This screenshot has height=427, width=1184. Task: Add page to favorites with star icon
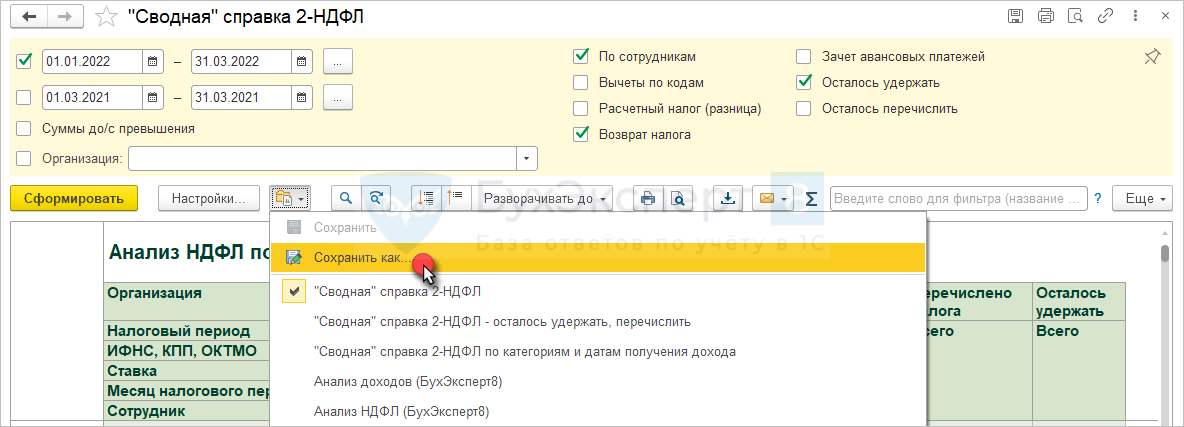coord(103,16)
